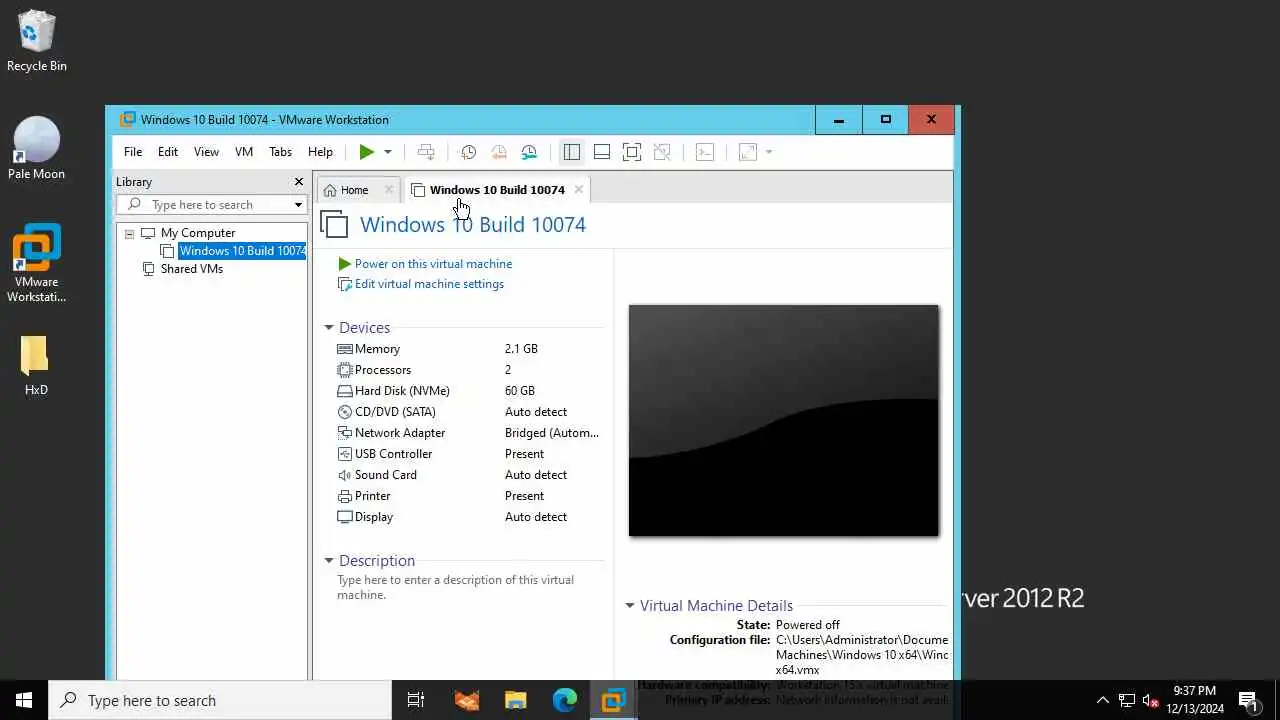The width and height of the screenshot is (1280, 720).
Task: Open the notification center icon
Action: click(x=1248, y=701)
